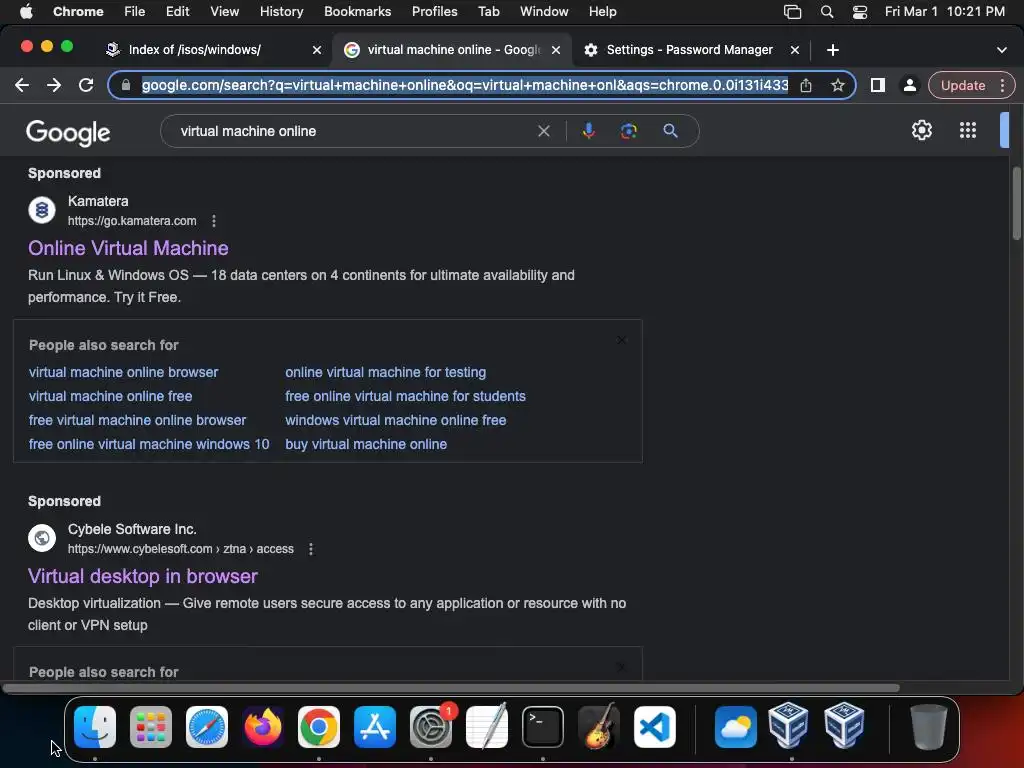Open Cybele Software ad options menu
The height and width of the screenshot is (768, 1024).
click(x=311, y=549)
